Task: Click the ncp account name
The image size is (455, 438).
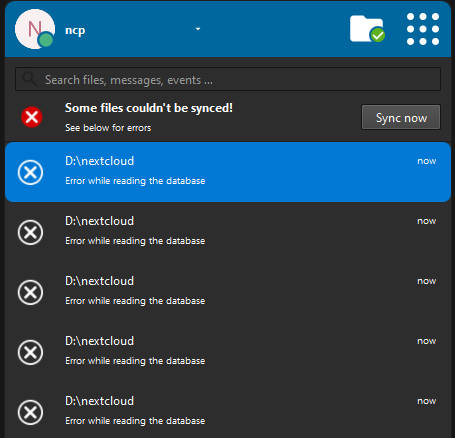Action: pos(75,30)
